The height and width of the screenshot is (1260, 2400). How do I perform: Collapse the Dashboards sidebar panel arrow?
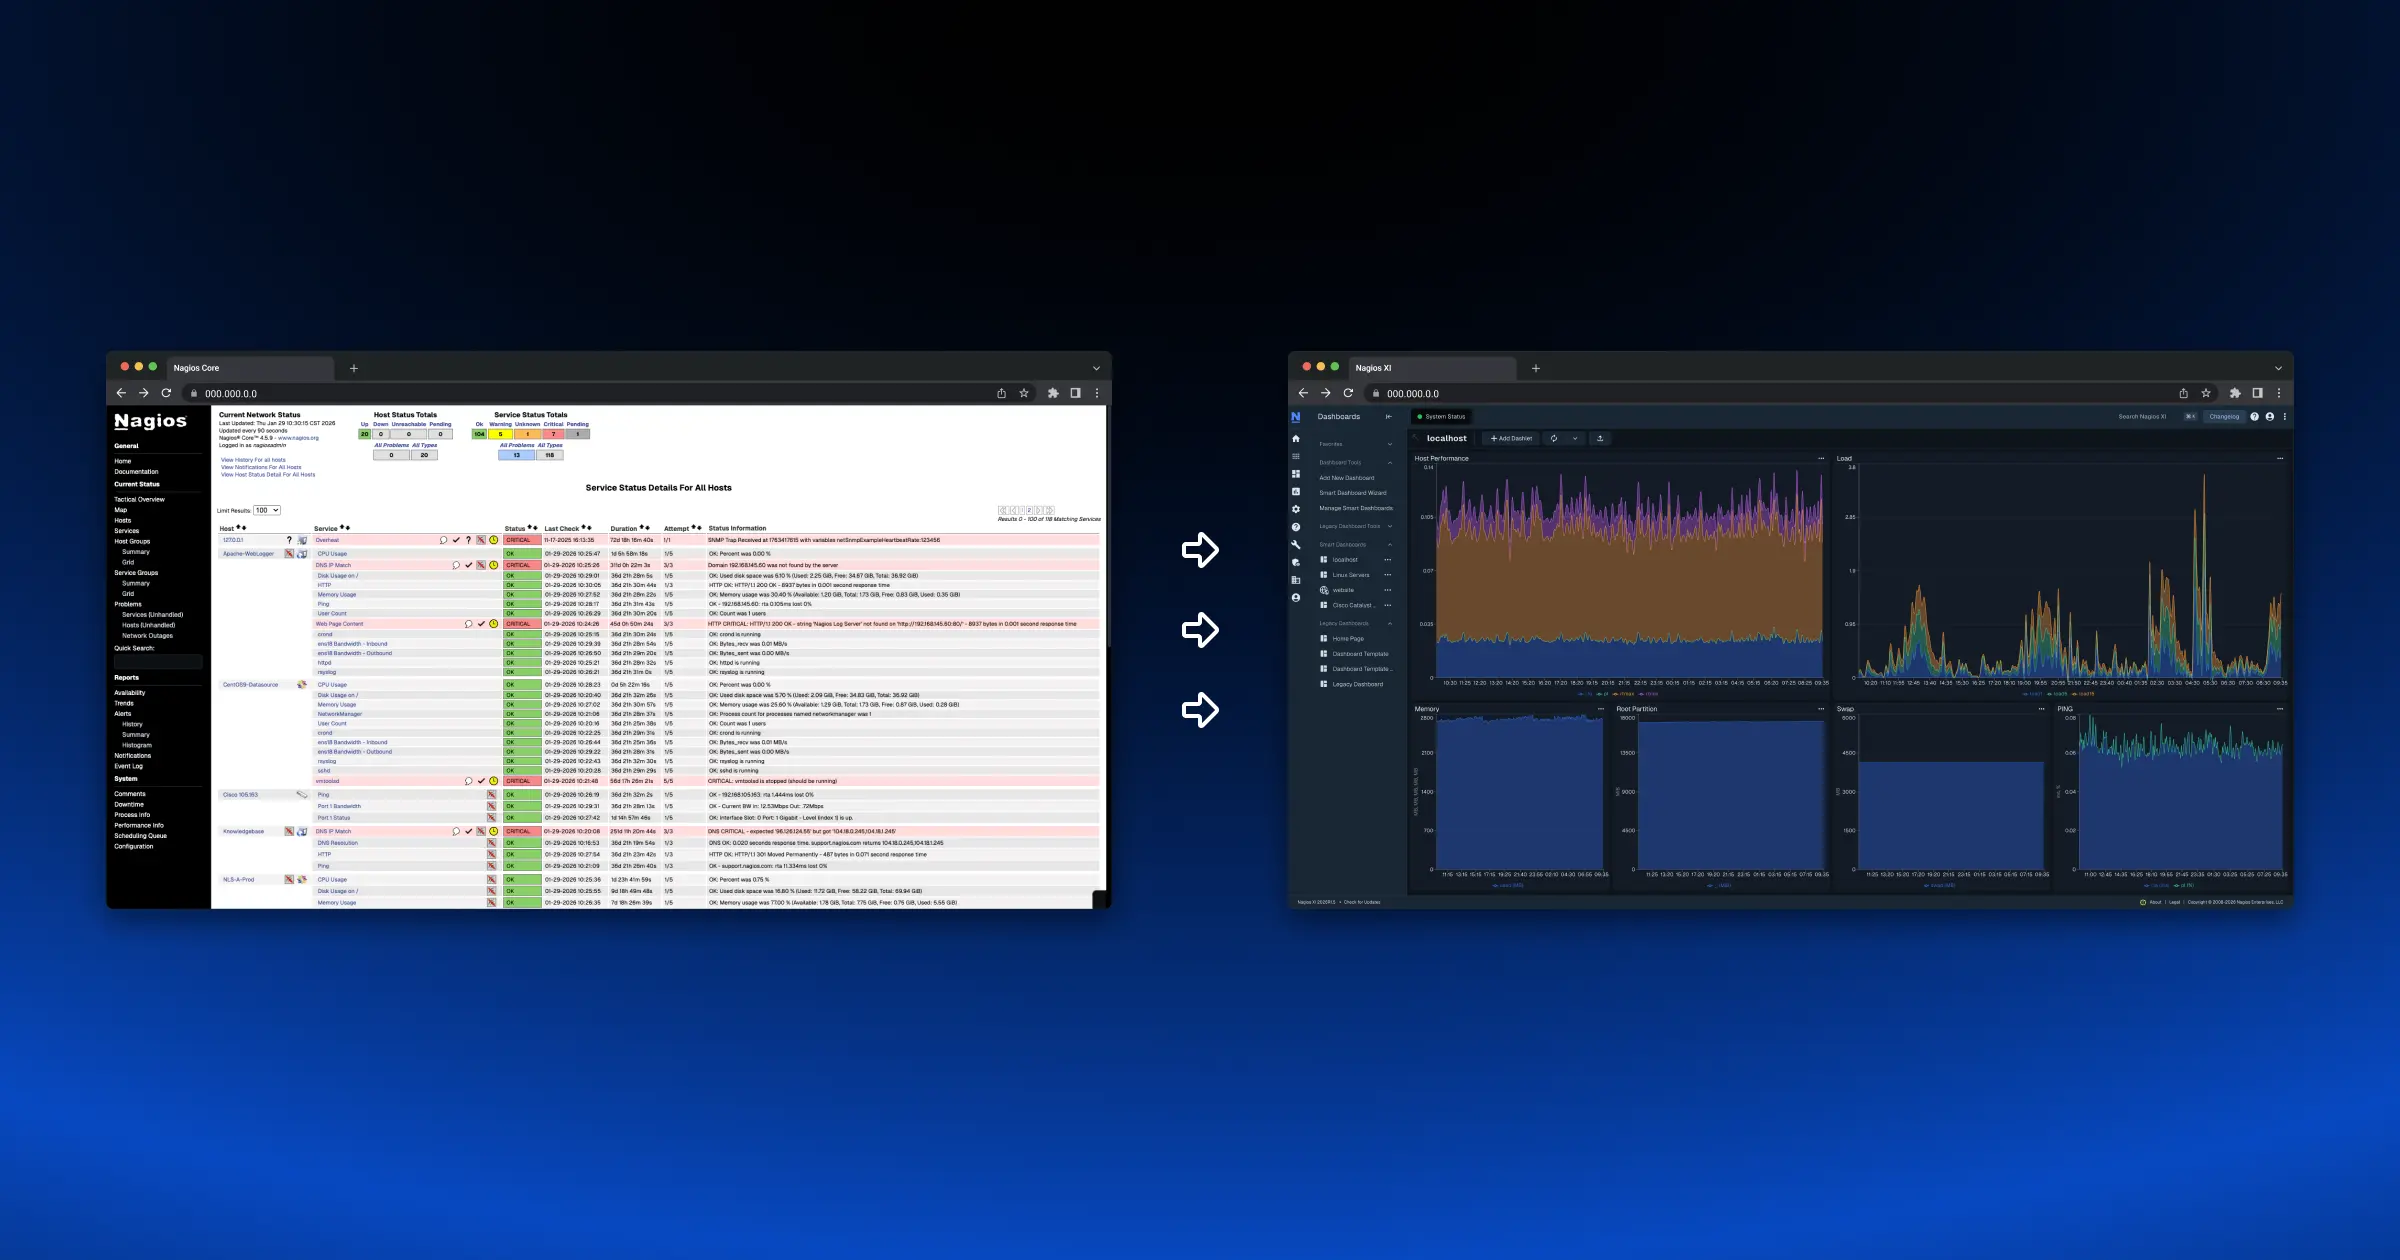(1388, 417)
